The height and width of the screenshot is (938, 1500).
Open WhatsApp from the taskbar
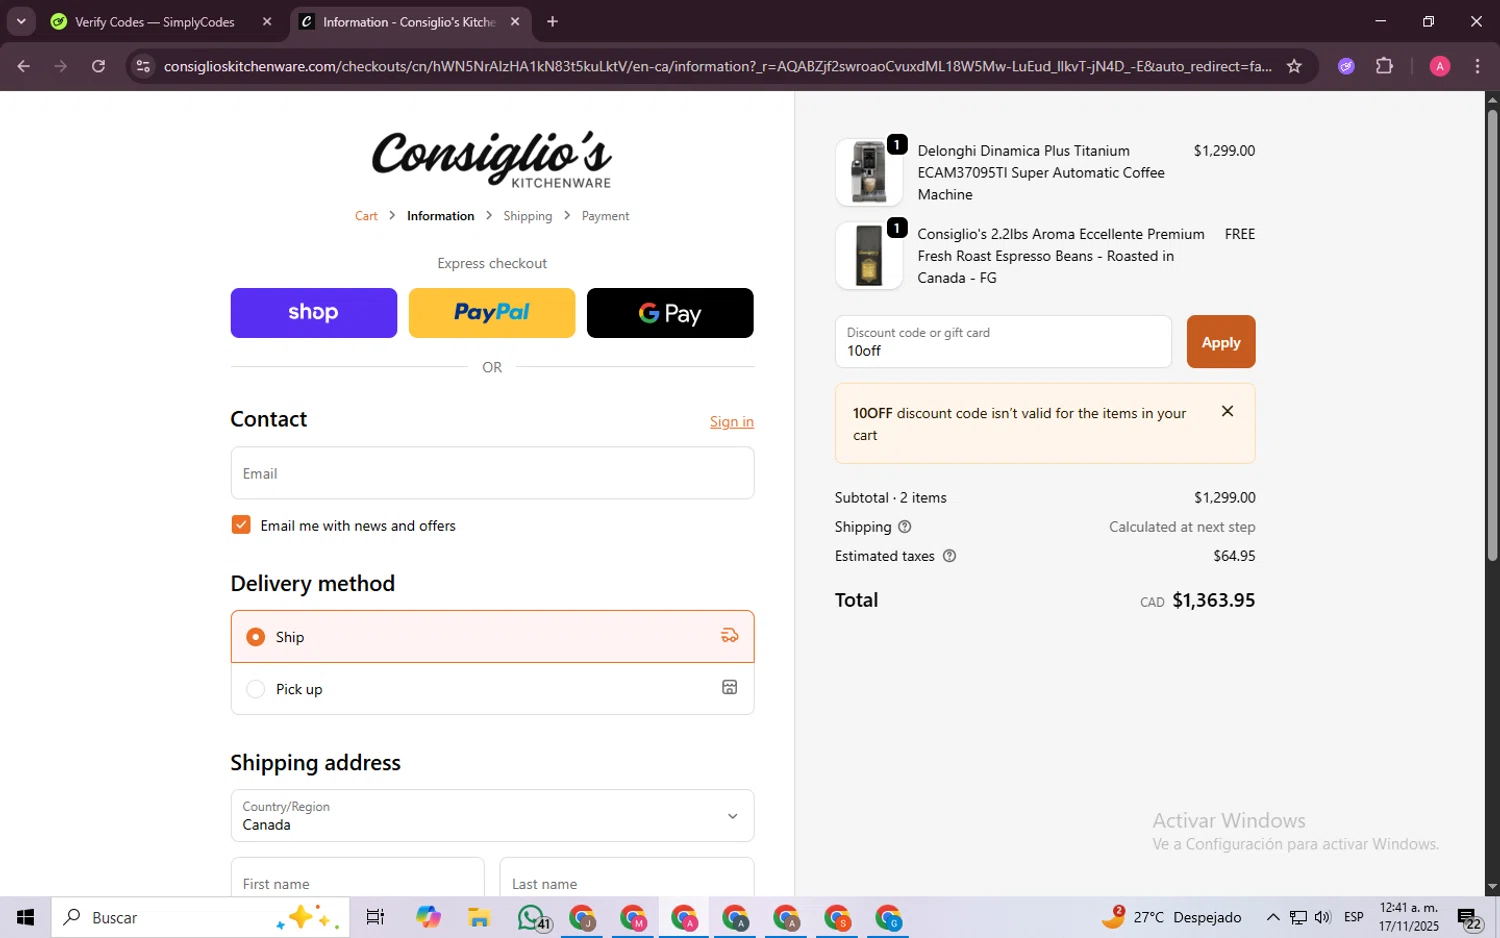(x=532, y=917)
